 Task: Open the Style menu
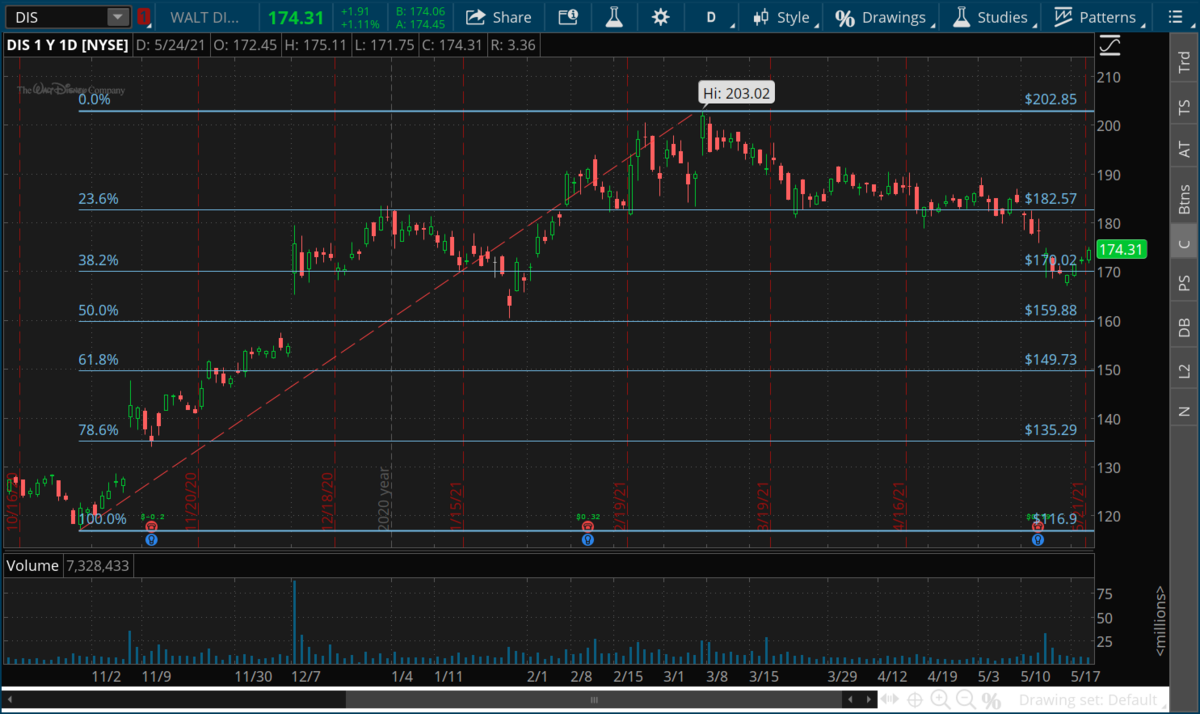click(784, 17)
